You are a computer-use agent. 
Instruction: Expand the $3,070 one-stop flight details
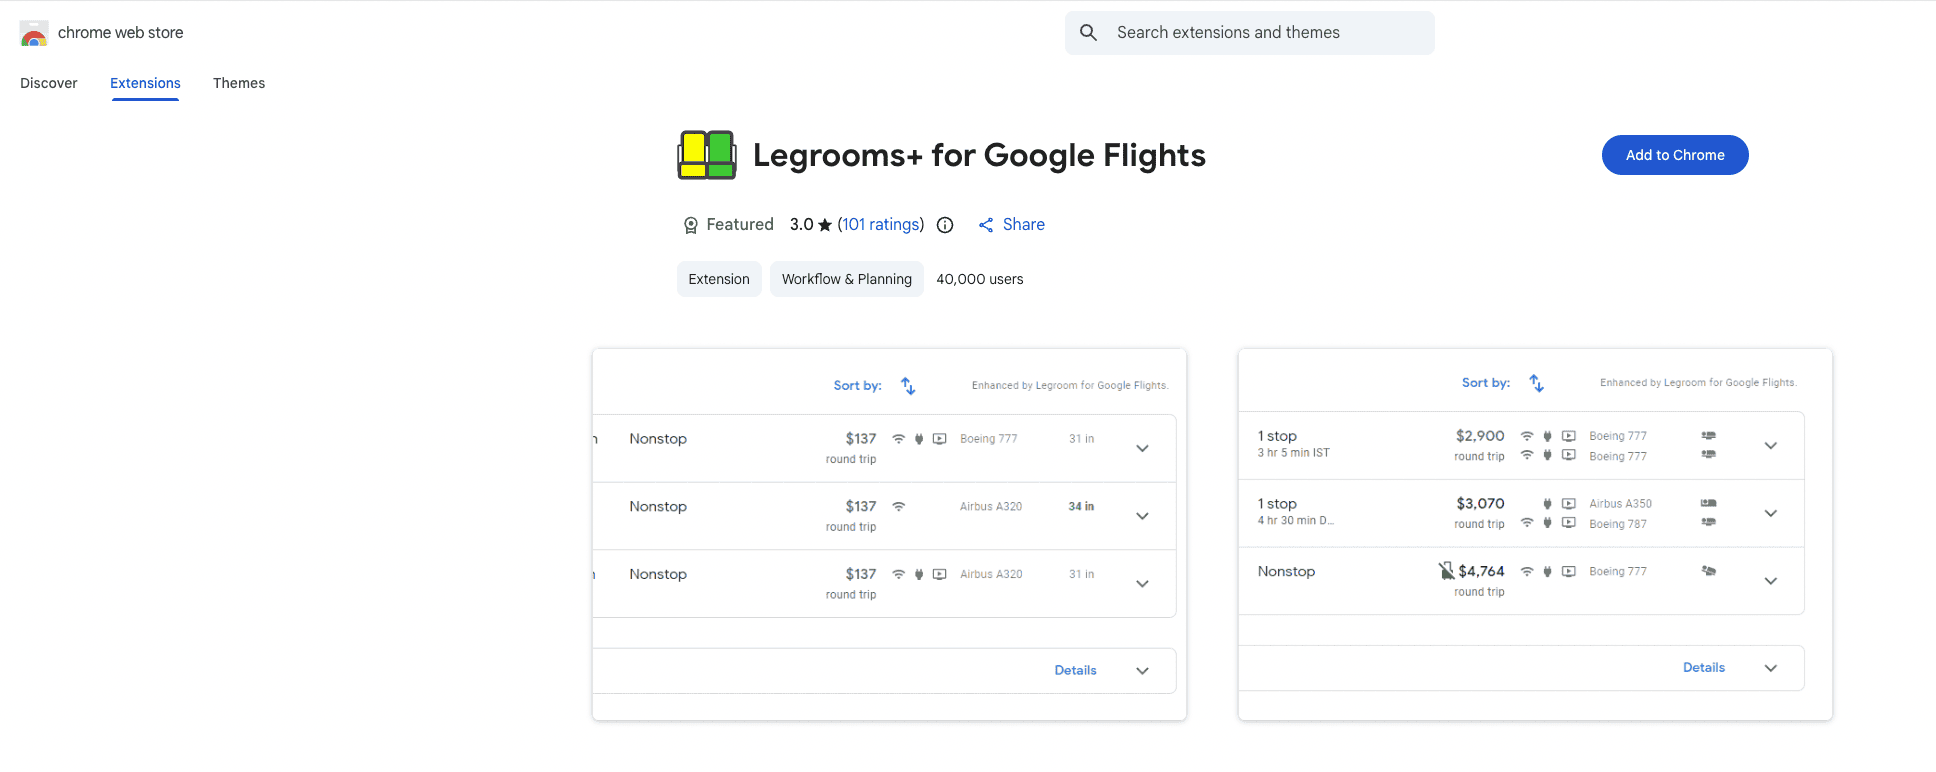coord(1771,513)
